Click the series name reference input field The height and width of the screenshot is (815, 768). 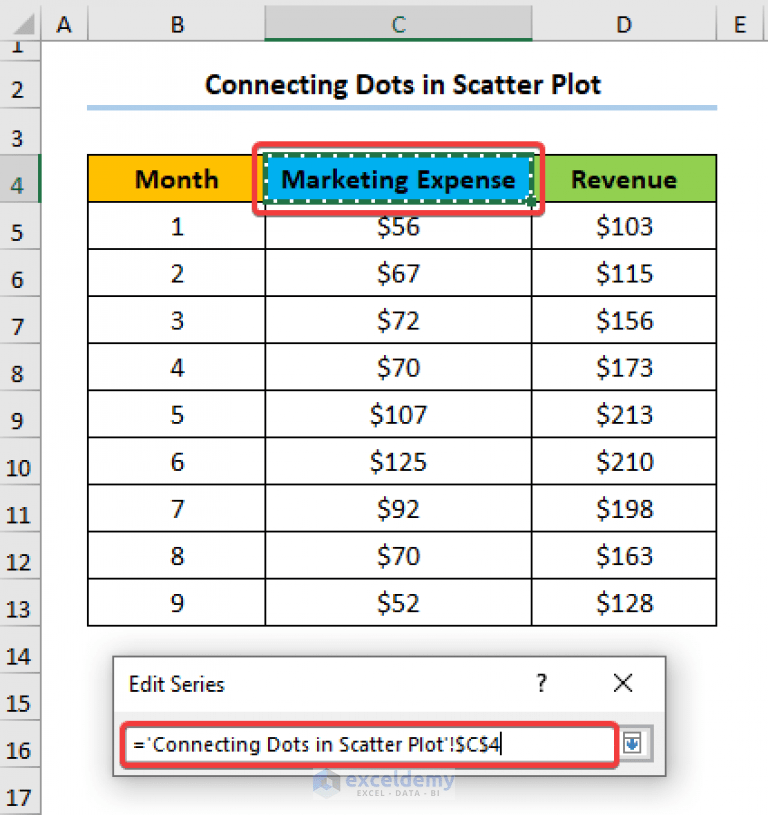click(369, 744)
